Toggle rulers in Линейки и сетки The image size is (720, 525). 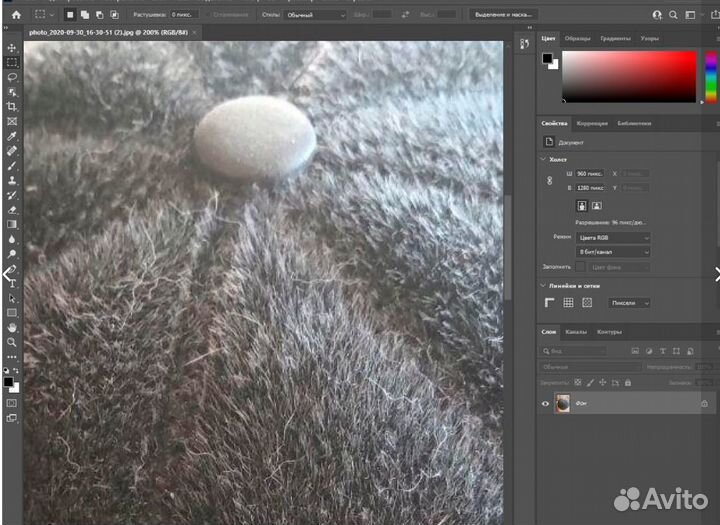point(550,303)
